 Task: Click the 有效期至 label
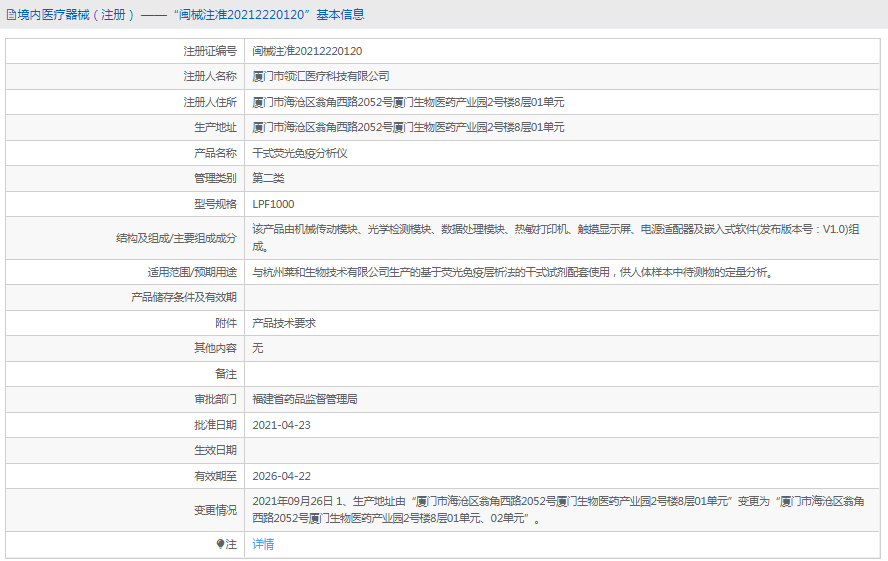(215, 476)
